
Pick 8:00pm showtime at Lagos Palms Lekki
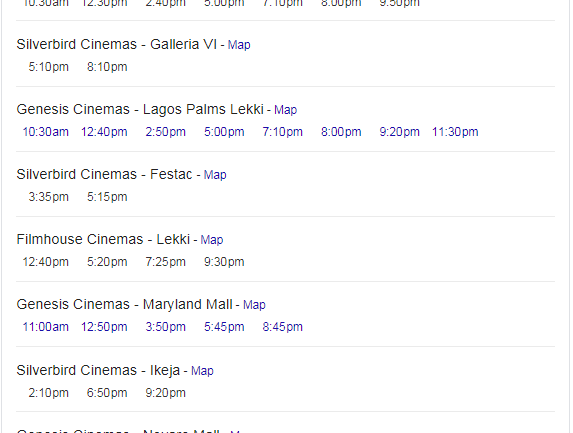(x=341, y=132)
